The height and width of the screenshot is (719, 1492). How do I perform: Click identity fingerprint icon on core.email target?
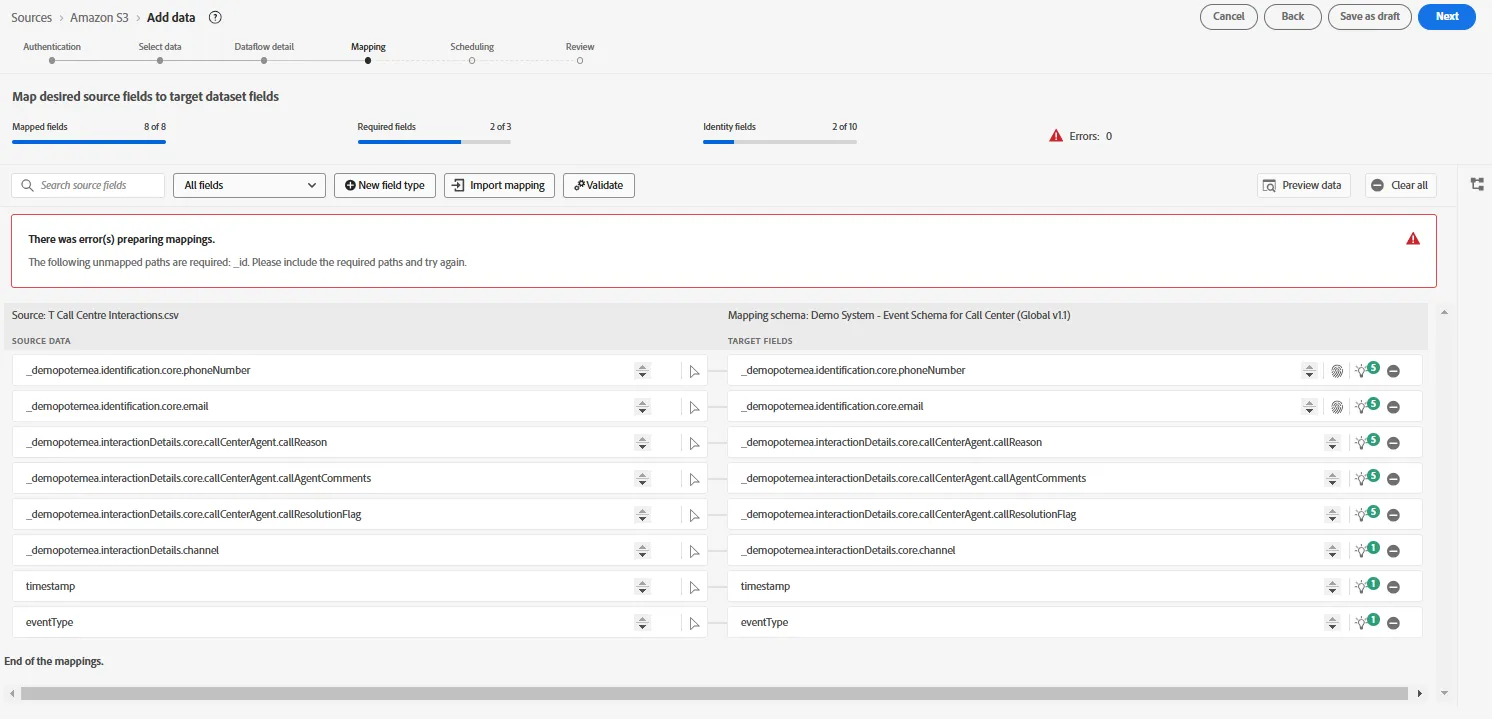tap(1337, 407)
